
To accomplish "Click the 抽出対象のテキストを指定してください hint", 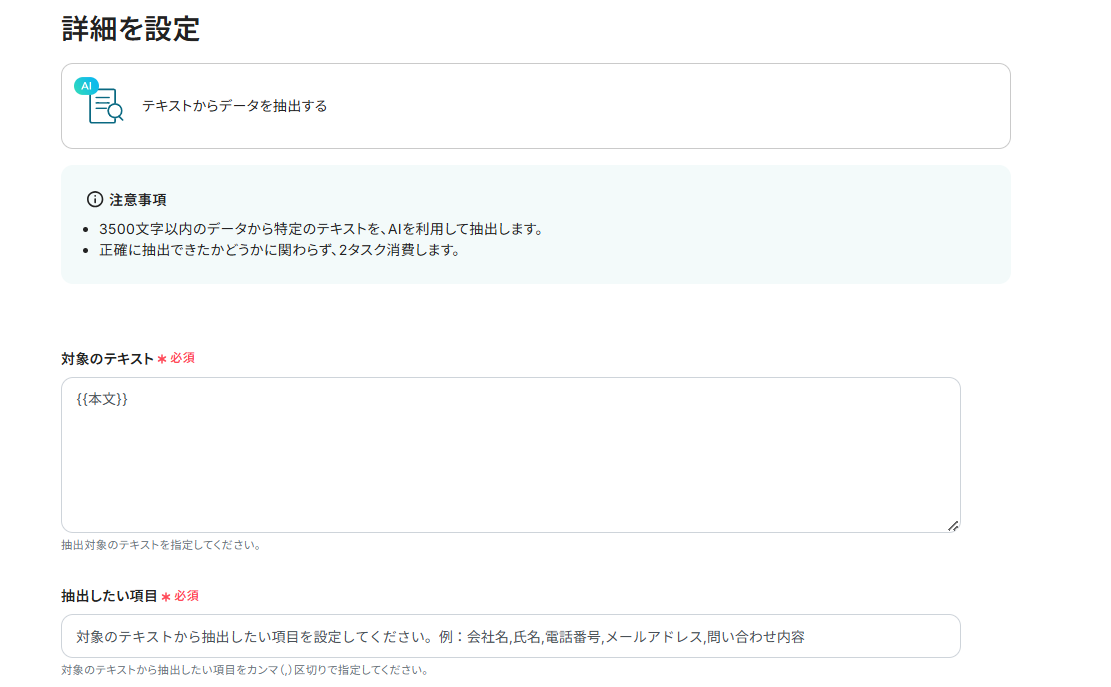I will click(x=162, y=545).
